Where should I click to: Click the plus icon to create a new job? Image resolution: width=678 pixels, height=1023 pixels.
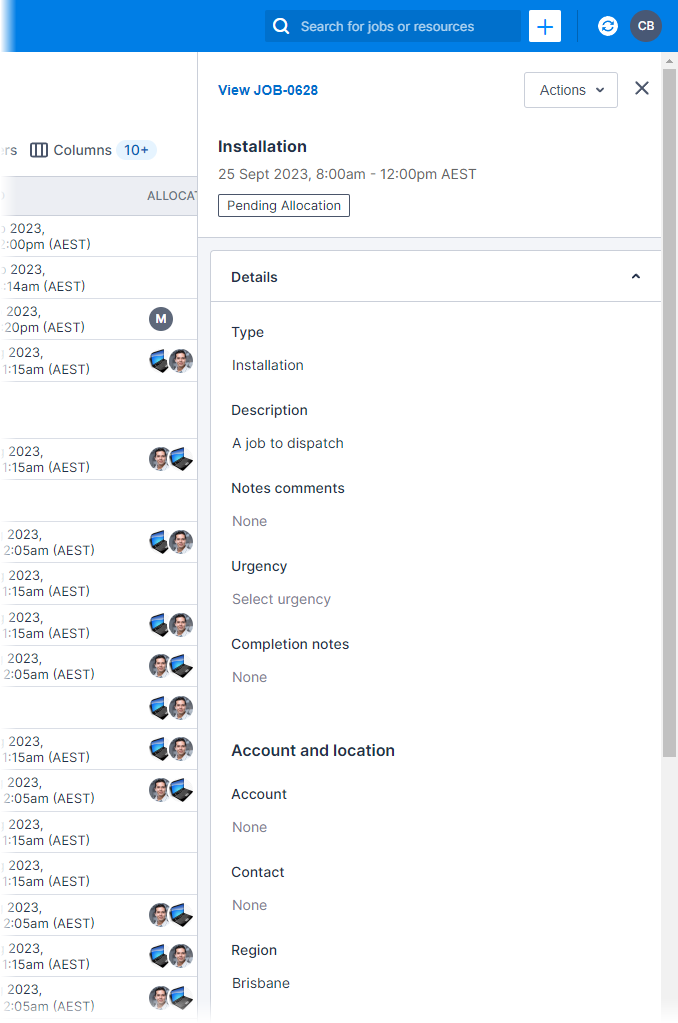[x=544, y=26]
